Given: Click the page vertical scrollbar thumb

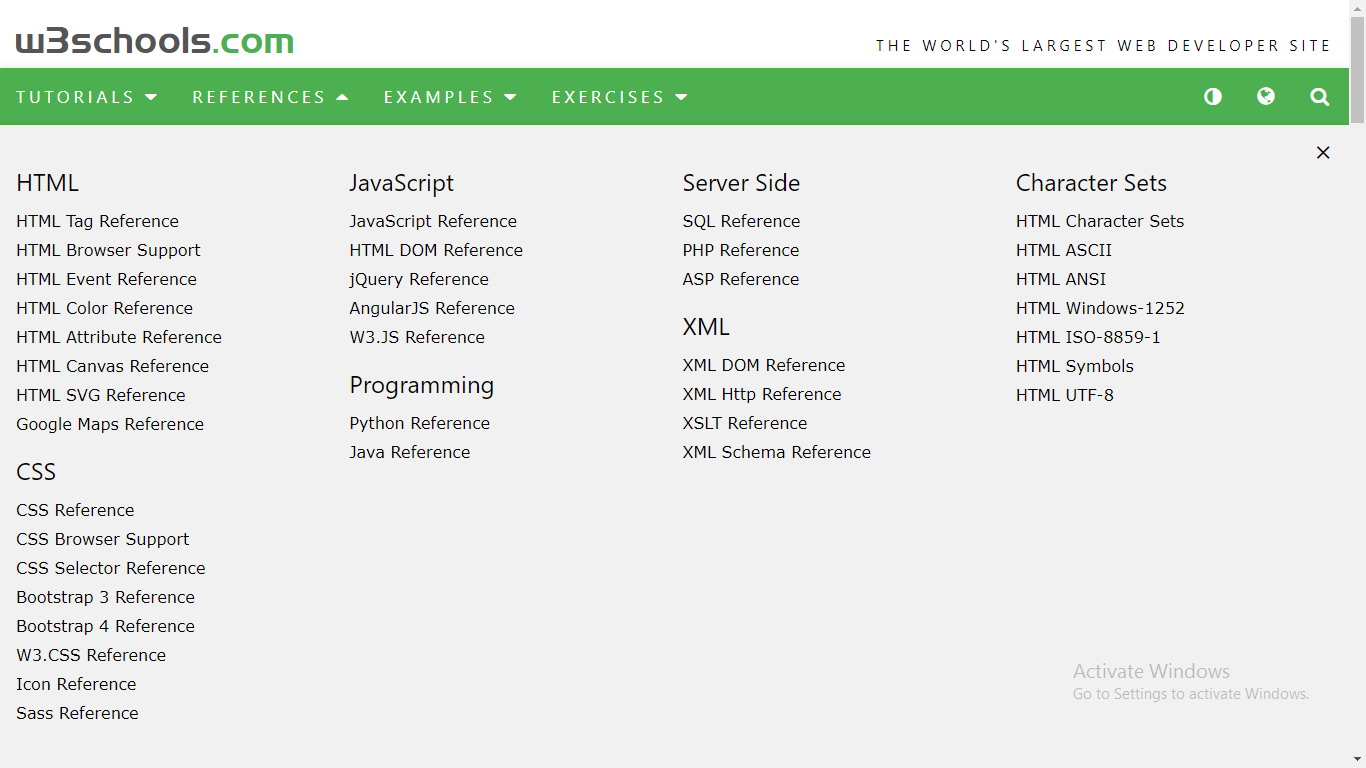Looking at the screenshot, I should [1357, 68].
